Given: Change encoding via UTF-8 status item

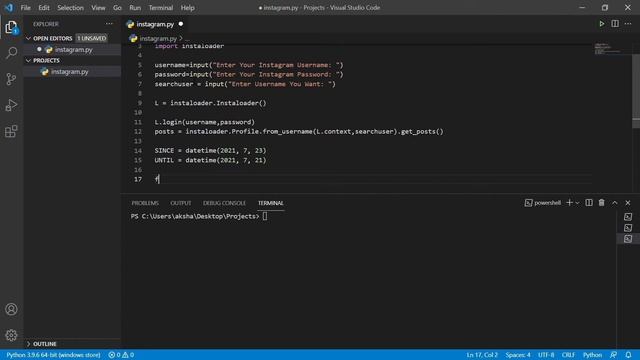Looking at the screenshot, I should (546, 355).
